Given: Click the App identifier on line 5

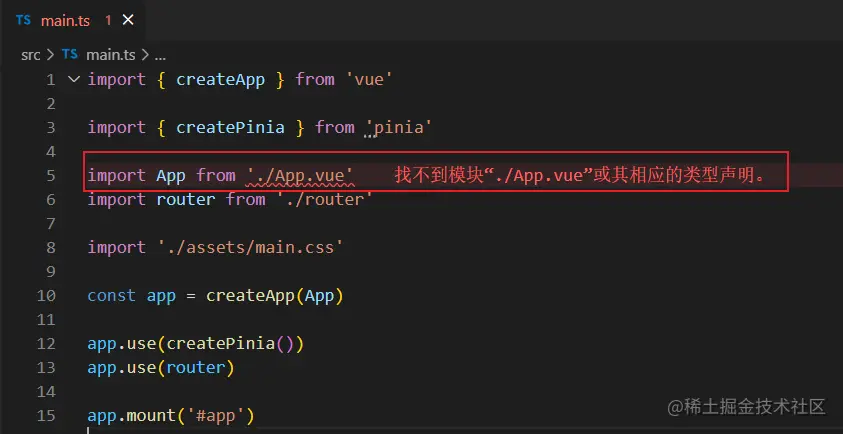Looking at the screenshot, I should pos(171,175).
